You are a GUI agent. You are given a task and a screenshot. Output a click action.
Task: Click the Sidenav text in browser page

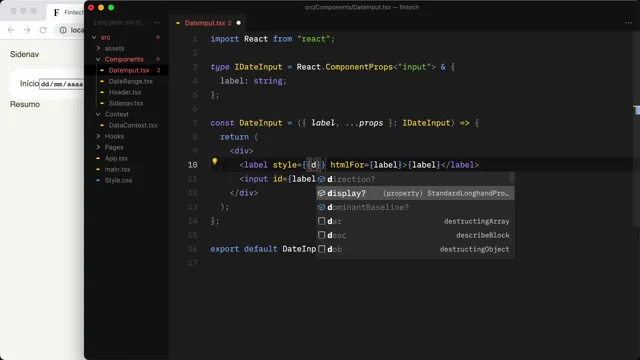click(24, 54)
